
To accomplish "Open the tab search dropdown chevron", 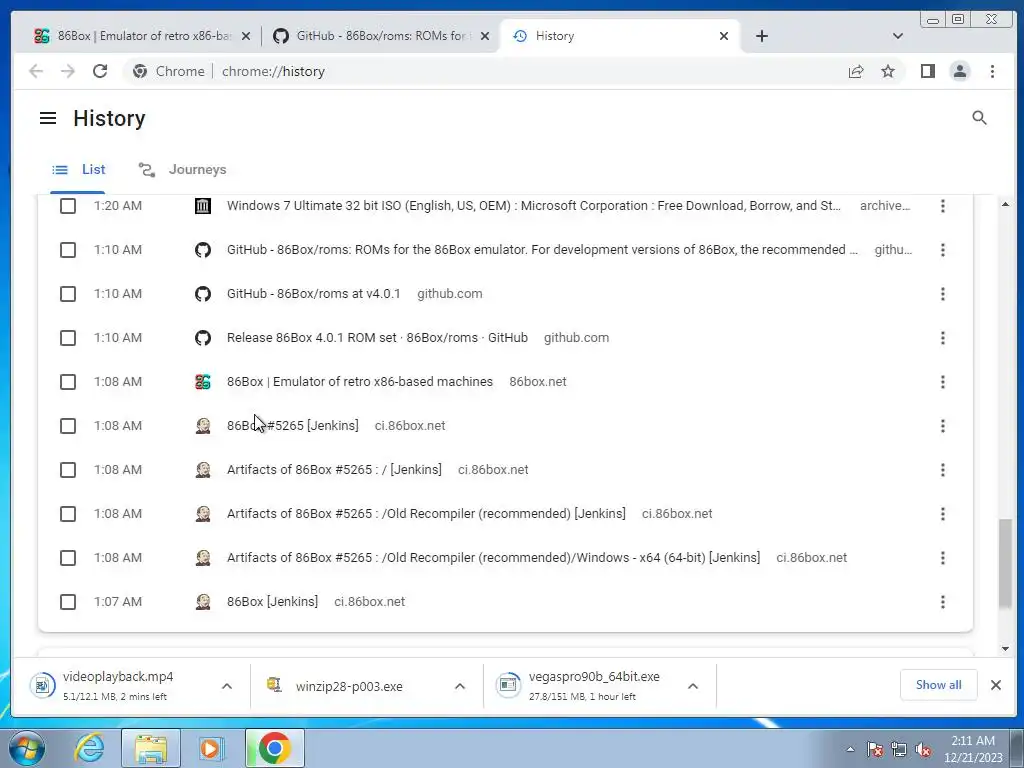I will (898, 36).
